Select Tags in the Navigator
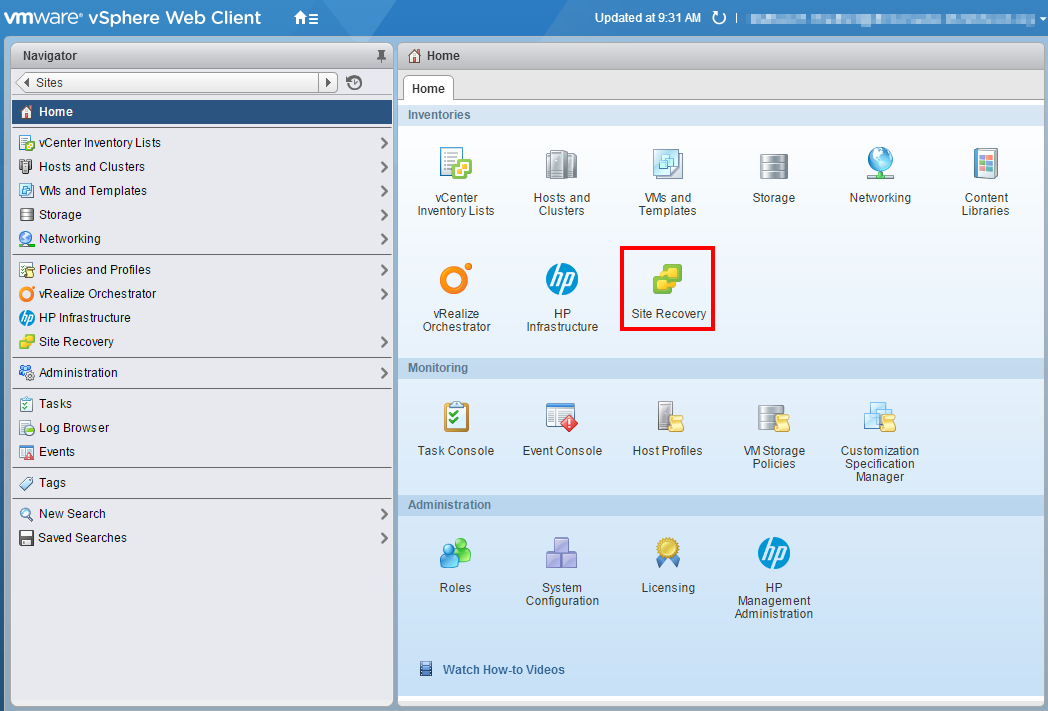Screen dimensions: 1048x711 pyautogui.click(x=202, y=482)
